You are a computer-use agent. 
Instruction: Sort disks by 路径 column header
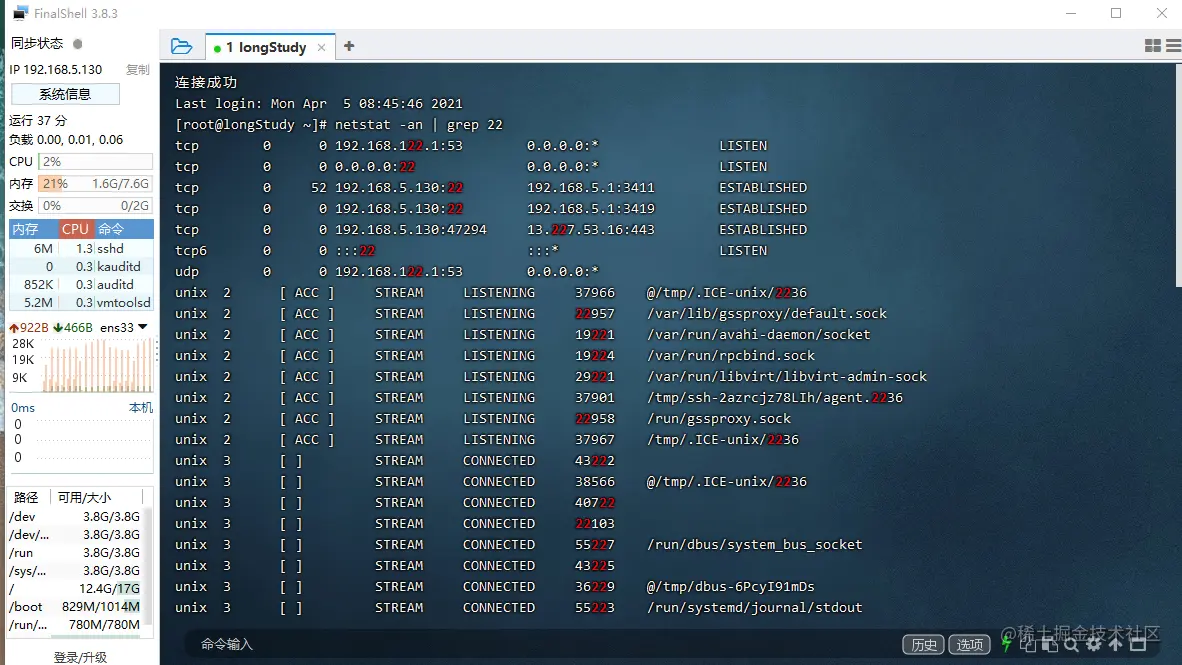[26, 497]
